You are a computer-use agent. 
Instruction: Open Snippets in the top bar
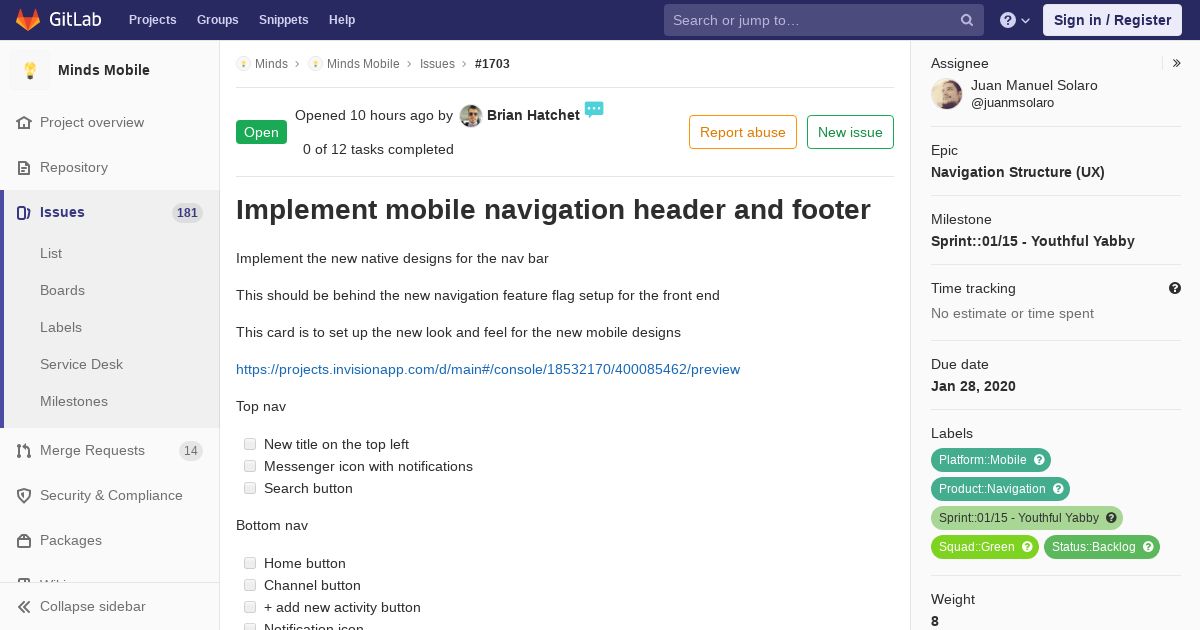click(x=283, y=20)
